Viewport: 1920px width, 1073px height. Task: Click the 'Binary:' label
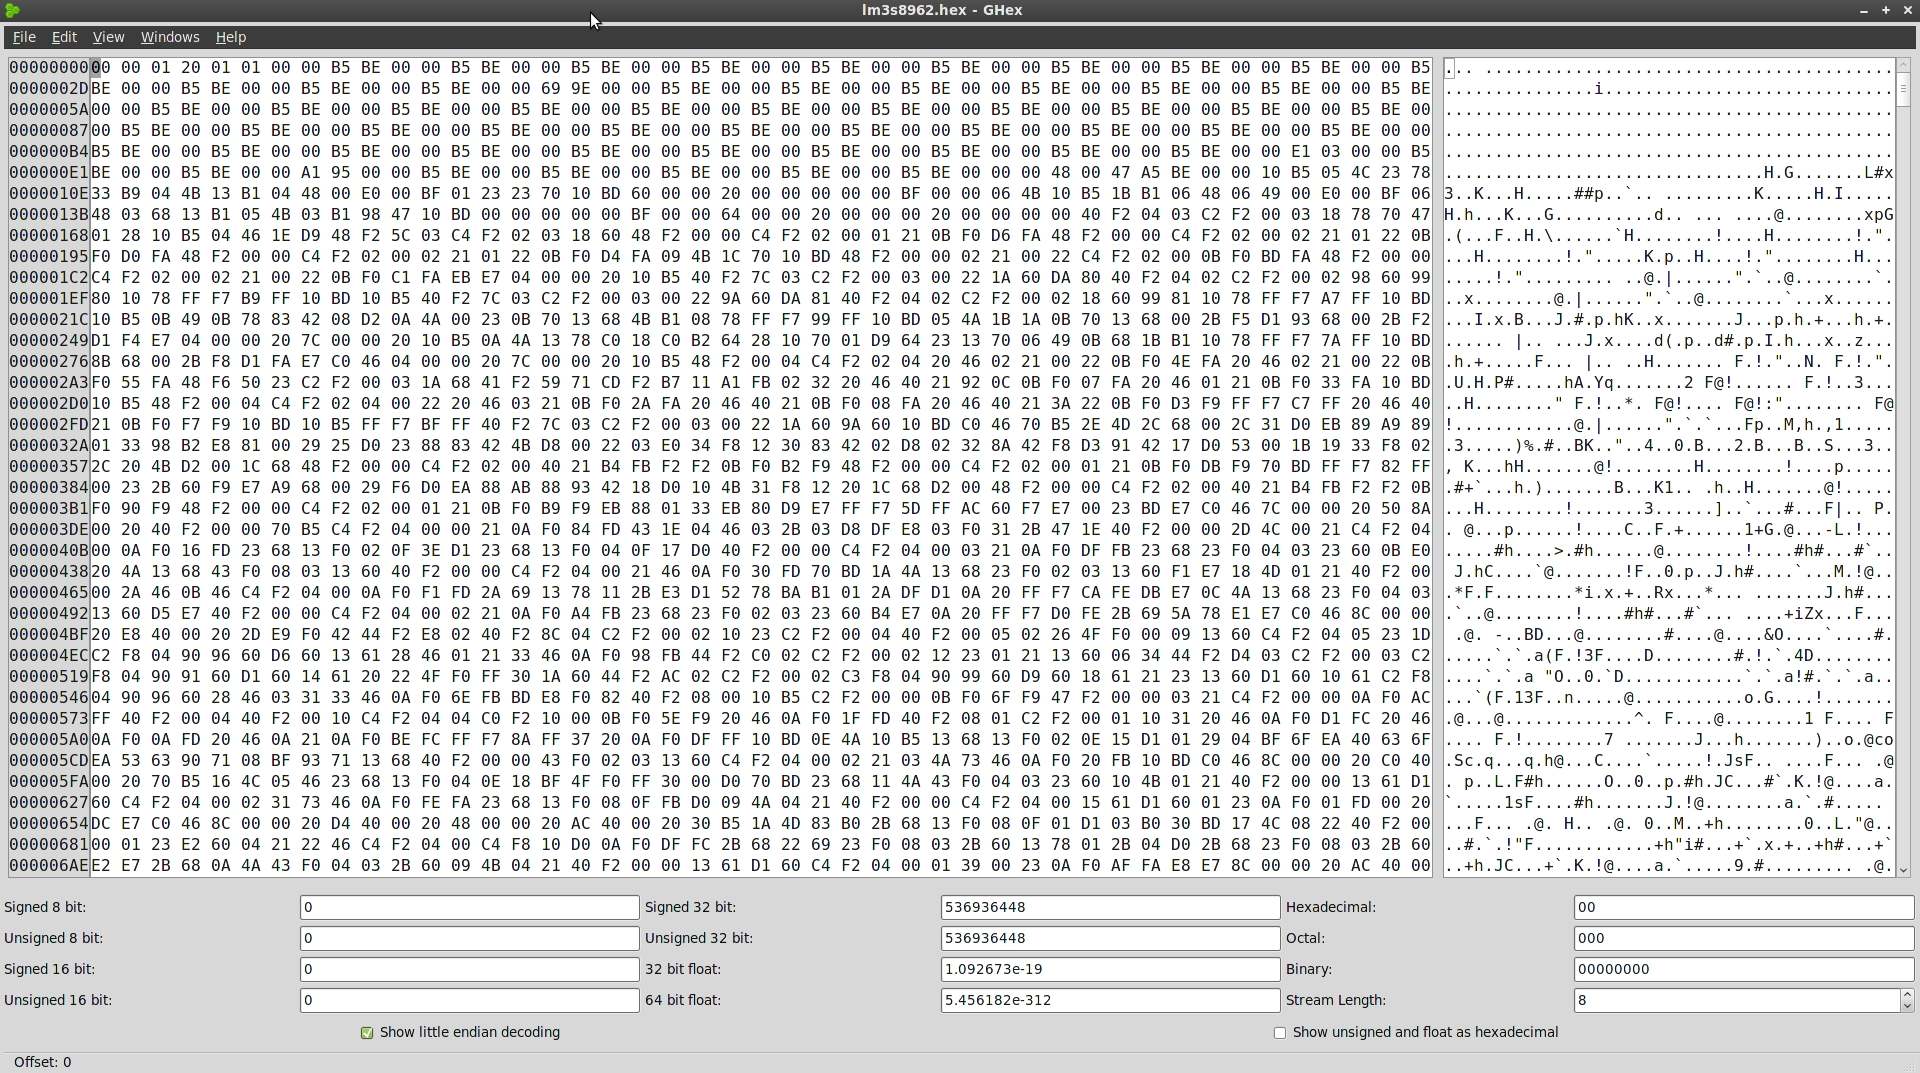(x=1309, y=969)
